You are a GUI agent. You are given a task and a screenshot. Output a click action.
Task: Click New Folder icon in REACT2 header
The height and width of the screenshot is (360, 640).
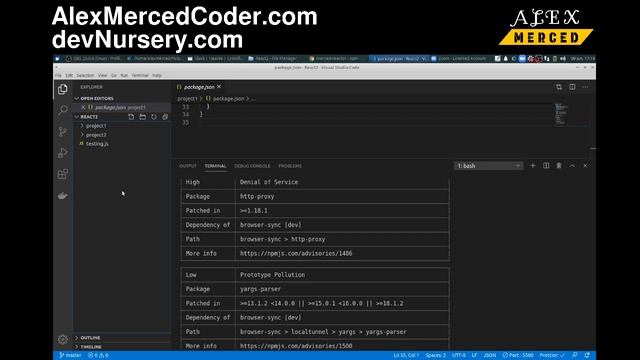coord(142,117)
